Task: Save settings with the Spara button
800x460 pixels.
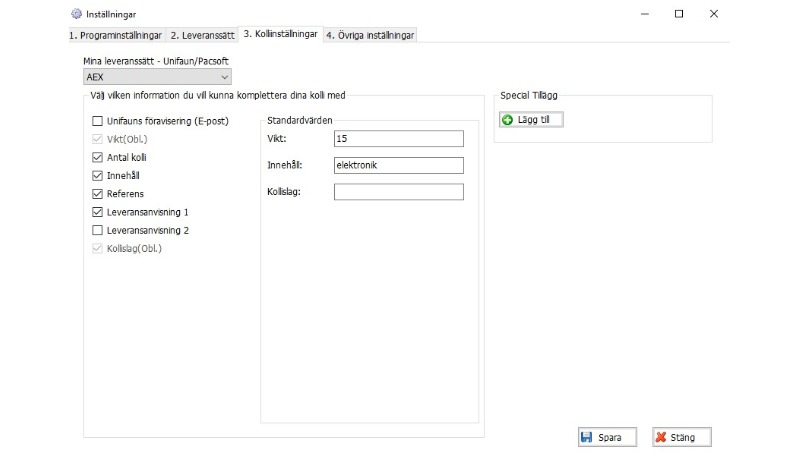Action: tap(607, 437)
